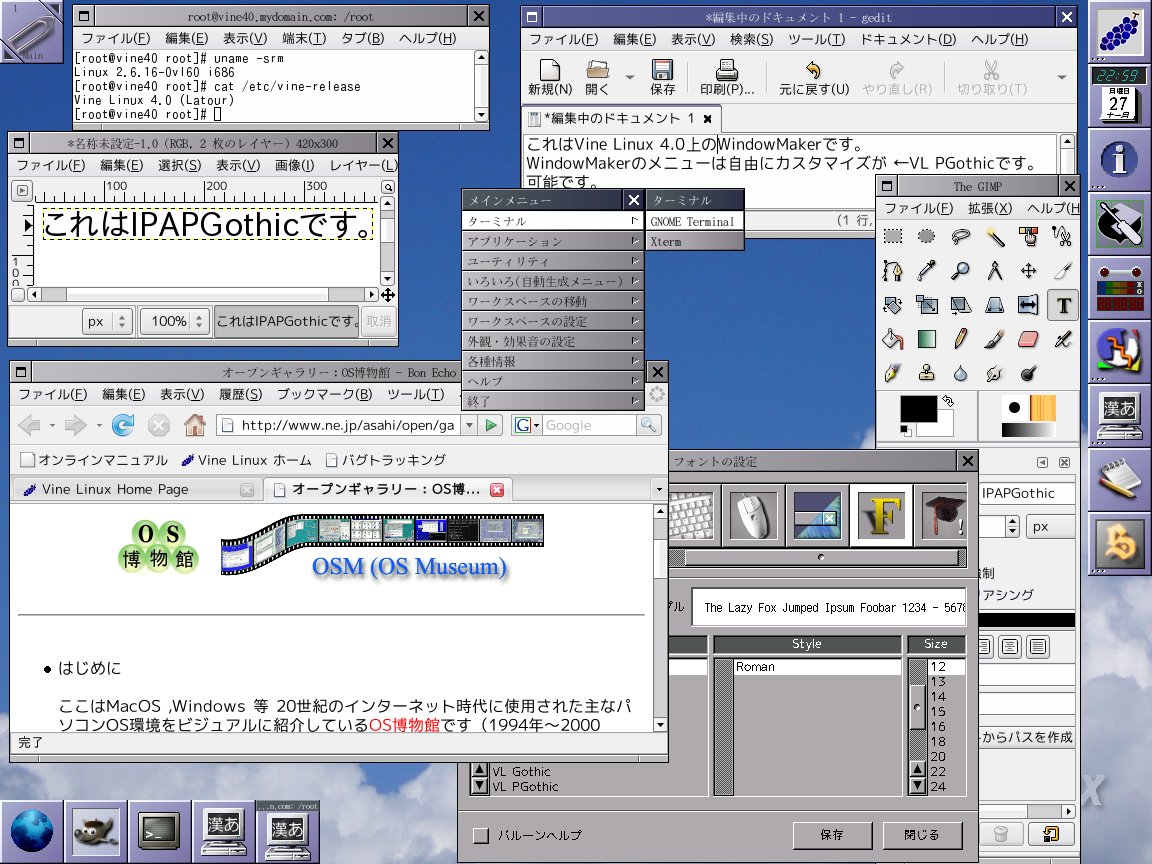Swap foreground and background colors in GIMP

click(x=948, y=401)
